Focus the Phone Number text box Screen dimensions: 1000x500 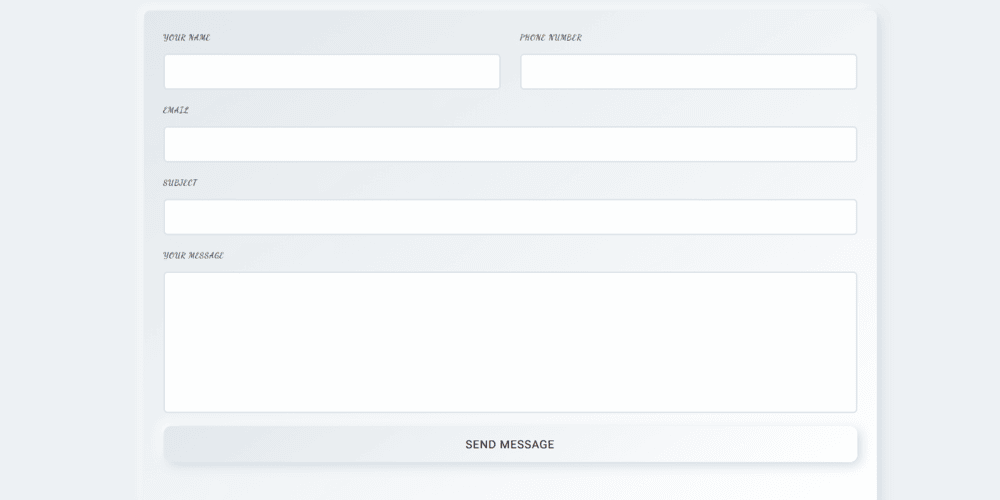(x=688, y=72)
